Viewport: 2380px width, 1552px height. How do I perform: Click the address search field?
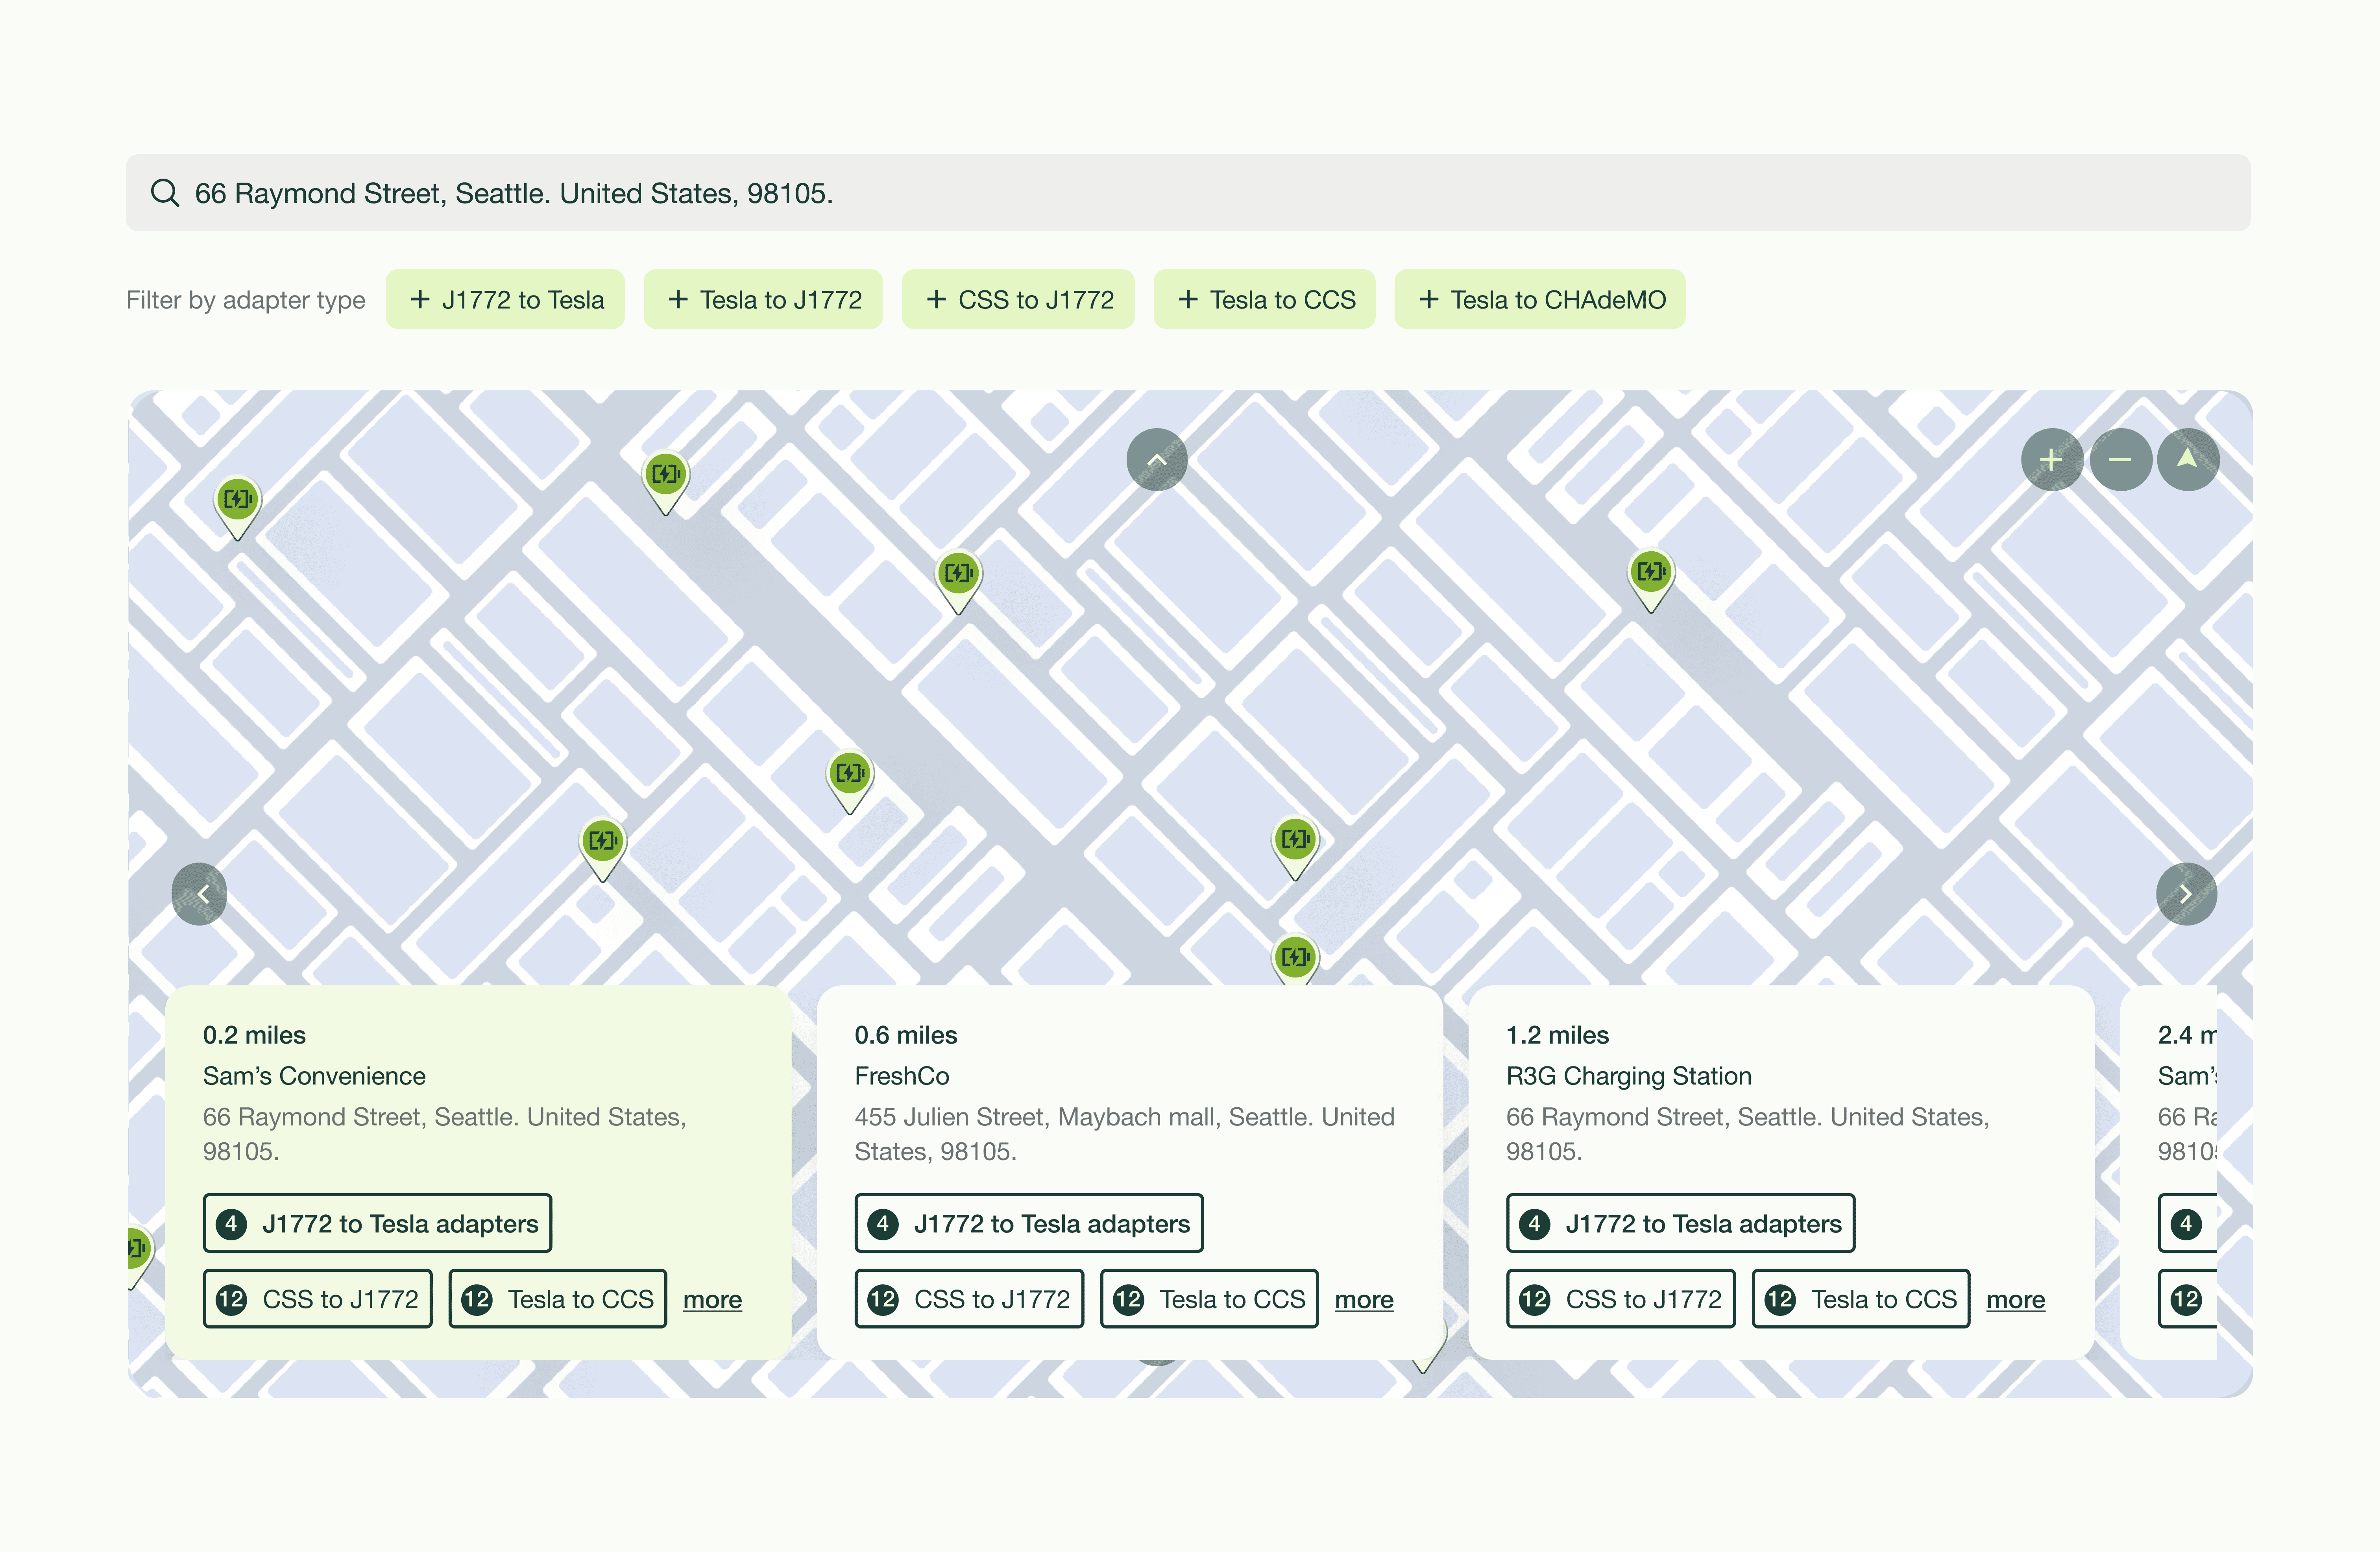coord(1188,193)
